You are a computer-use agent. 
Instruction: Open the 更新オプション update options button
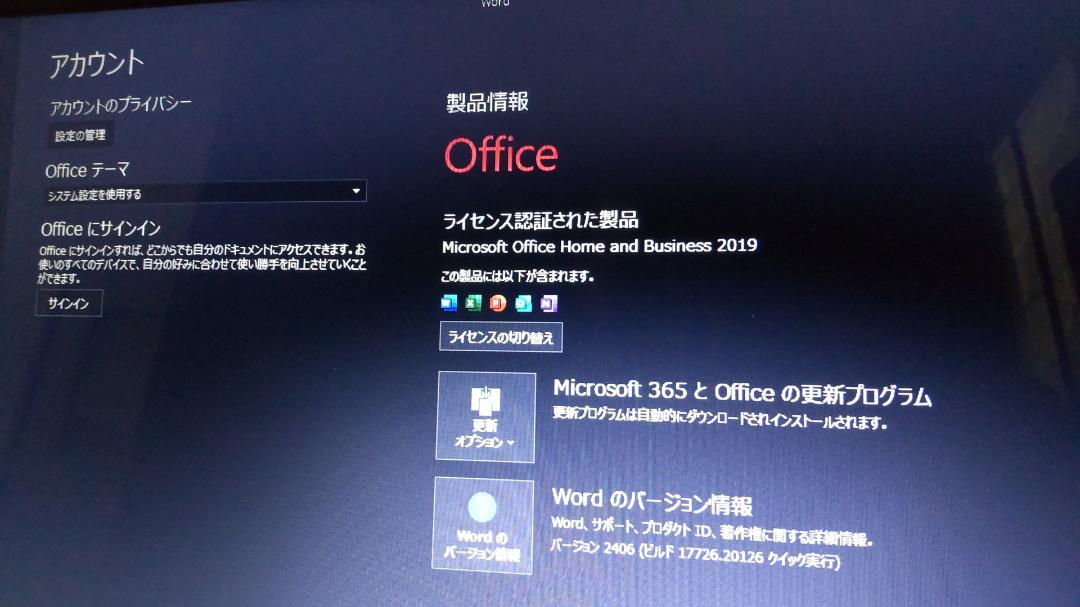486,417
